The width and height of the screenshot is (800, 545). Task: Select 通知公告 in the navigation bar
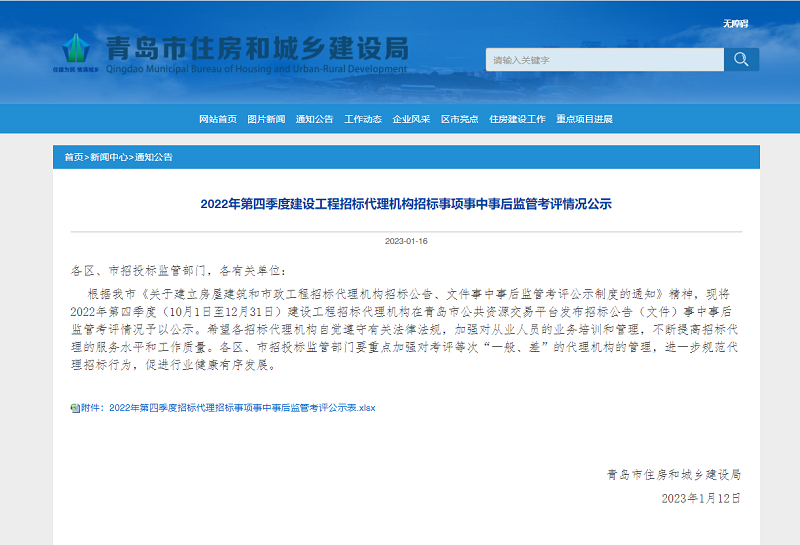click(x=314, y=119)
